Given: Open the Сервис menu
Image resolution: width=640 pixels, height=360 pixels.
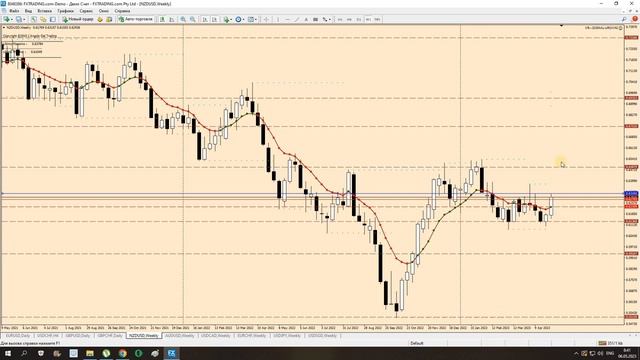Looking at the screenshot, I should point(86,11).
